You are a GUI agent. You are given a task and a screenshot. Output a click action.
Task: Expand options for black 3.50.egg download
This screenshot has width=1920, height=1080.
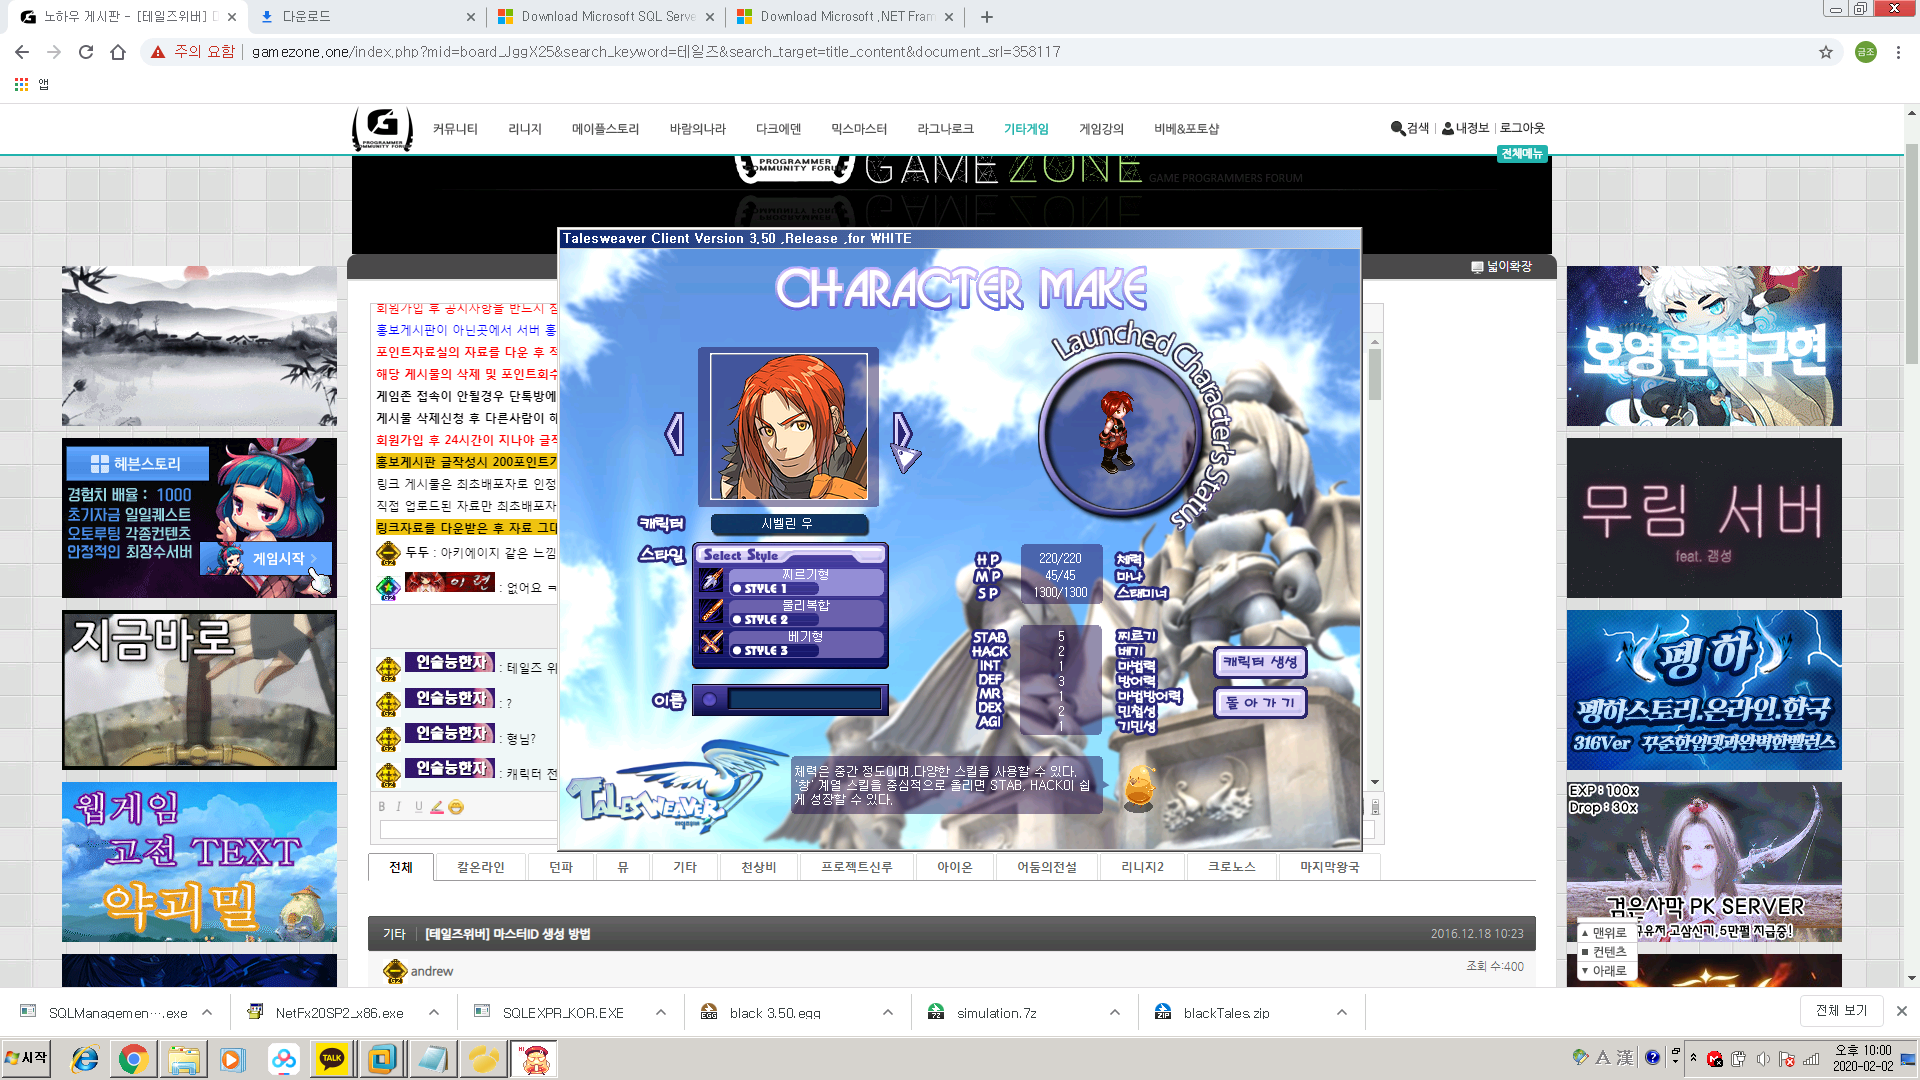click(x=888, y=1013)
